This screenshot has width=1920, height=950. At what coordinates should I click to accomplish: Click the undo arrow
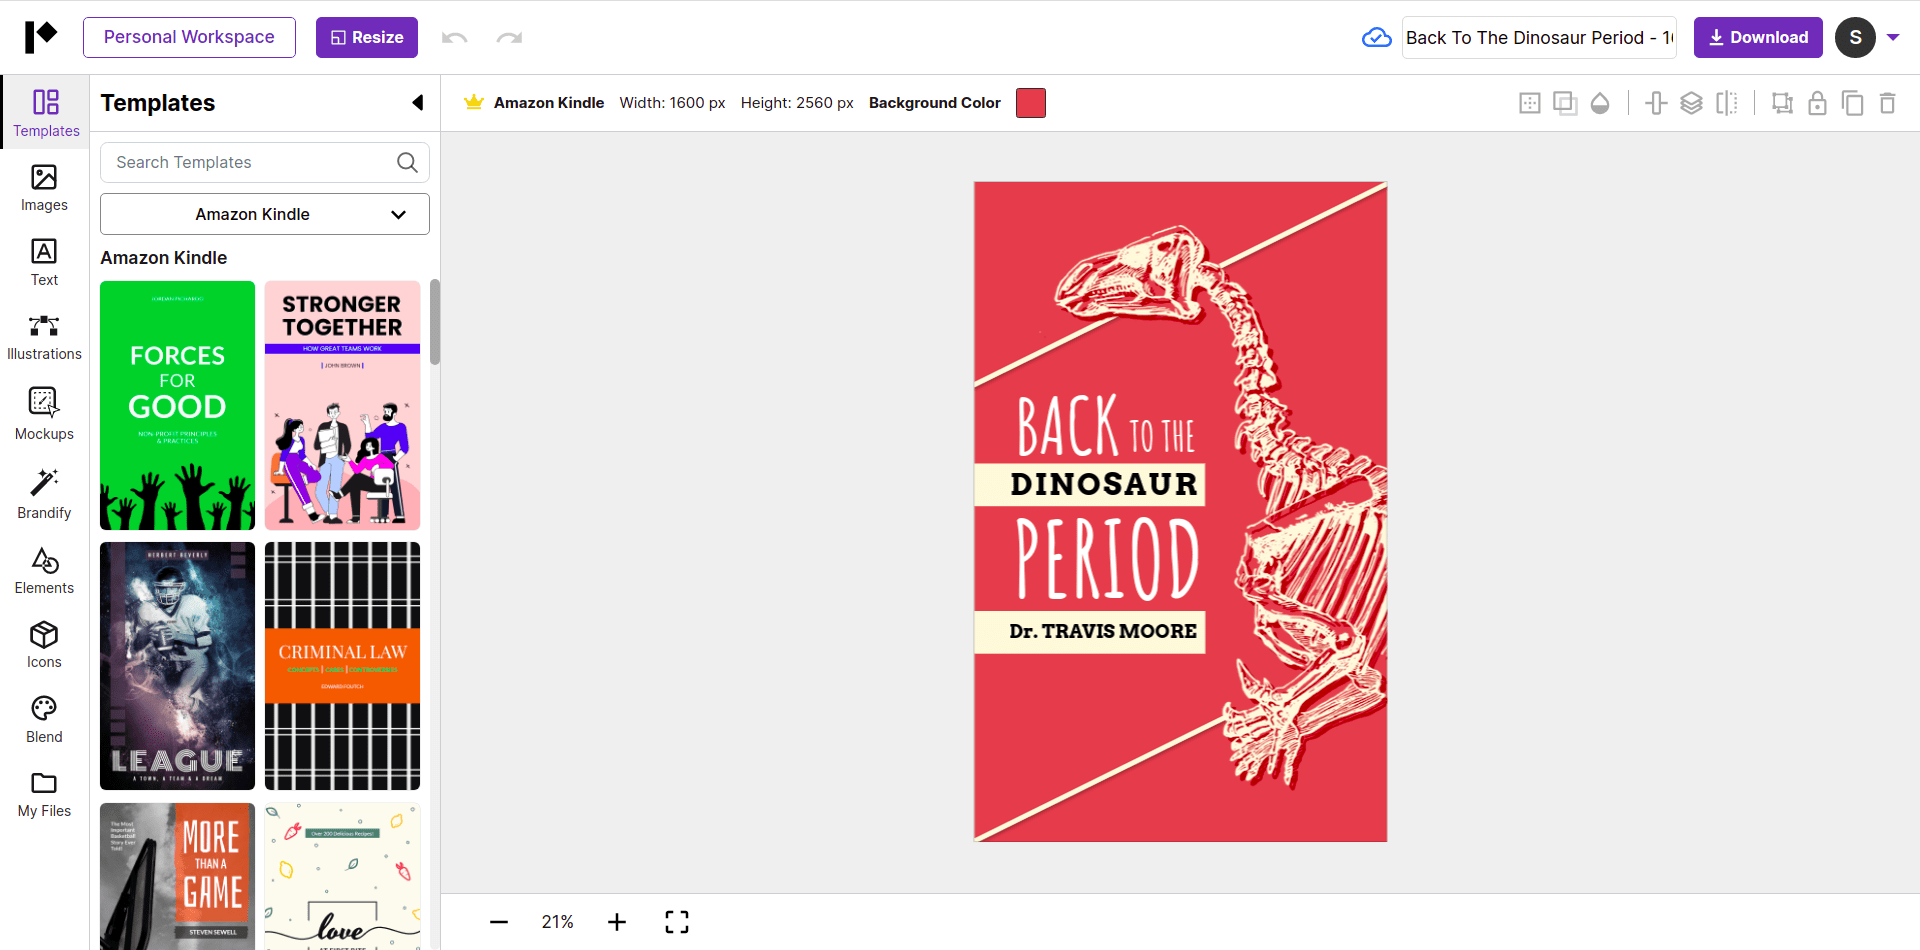tap(455, 38)
